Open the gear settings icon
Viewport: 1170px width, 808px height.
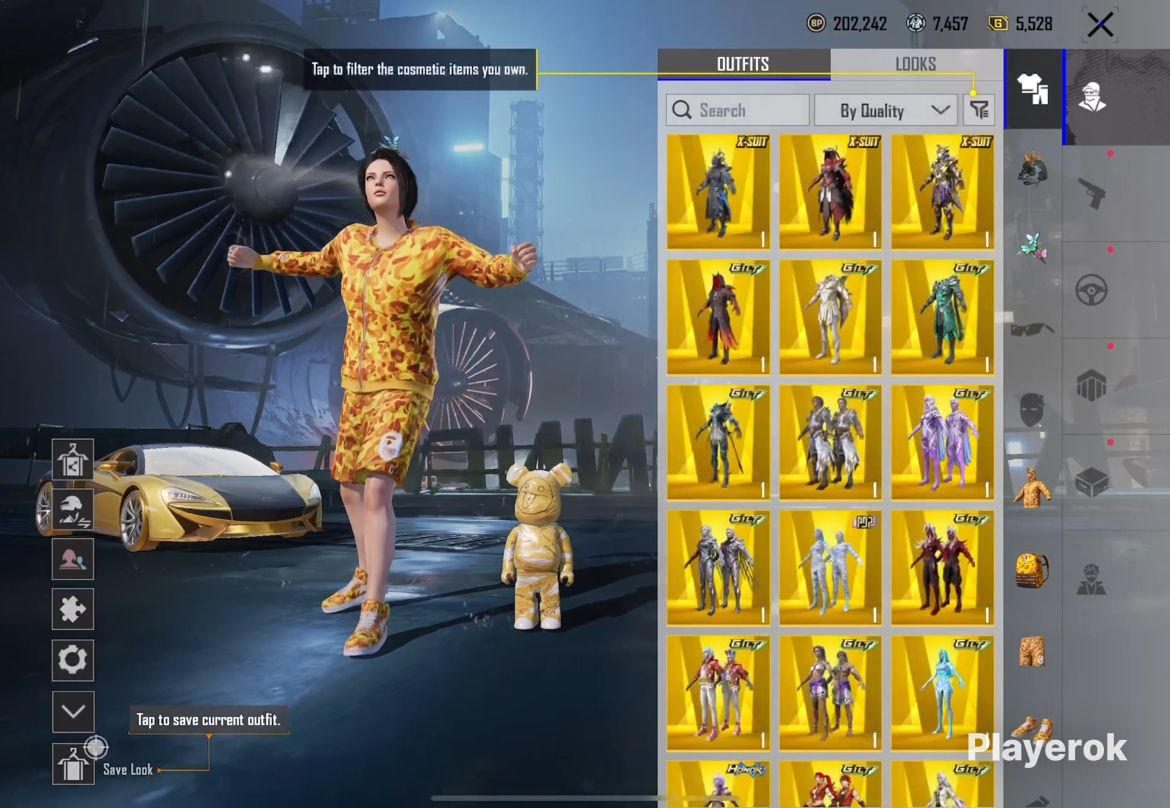click(x=72, y=660)
